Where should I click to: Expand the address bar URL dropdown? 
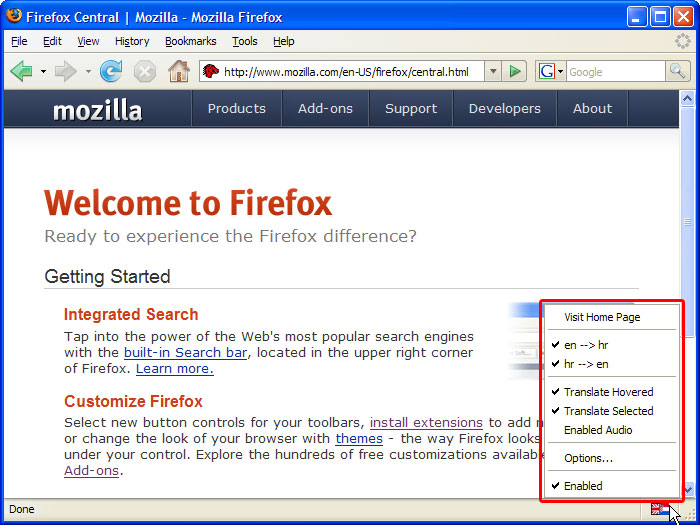pos(493,71)
